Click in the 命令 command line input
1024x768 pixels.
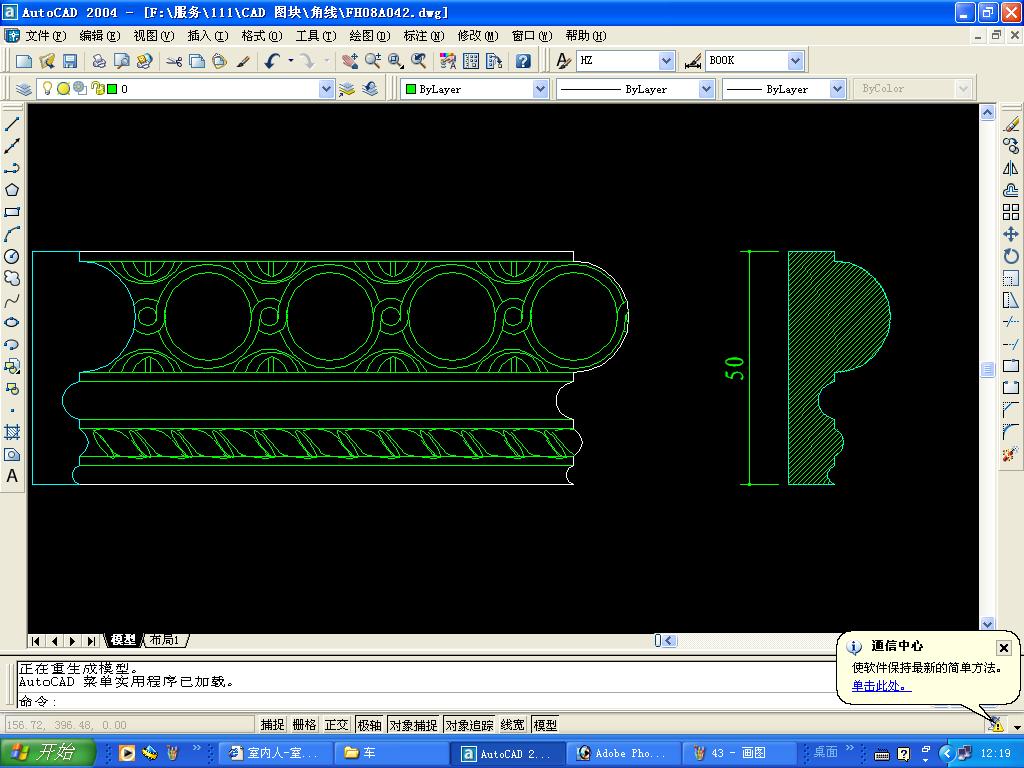(x=424, y=701)
